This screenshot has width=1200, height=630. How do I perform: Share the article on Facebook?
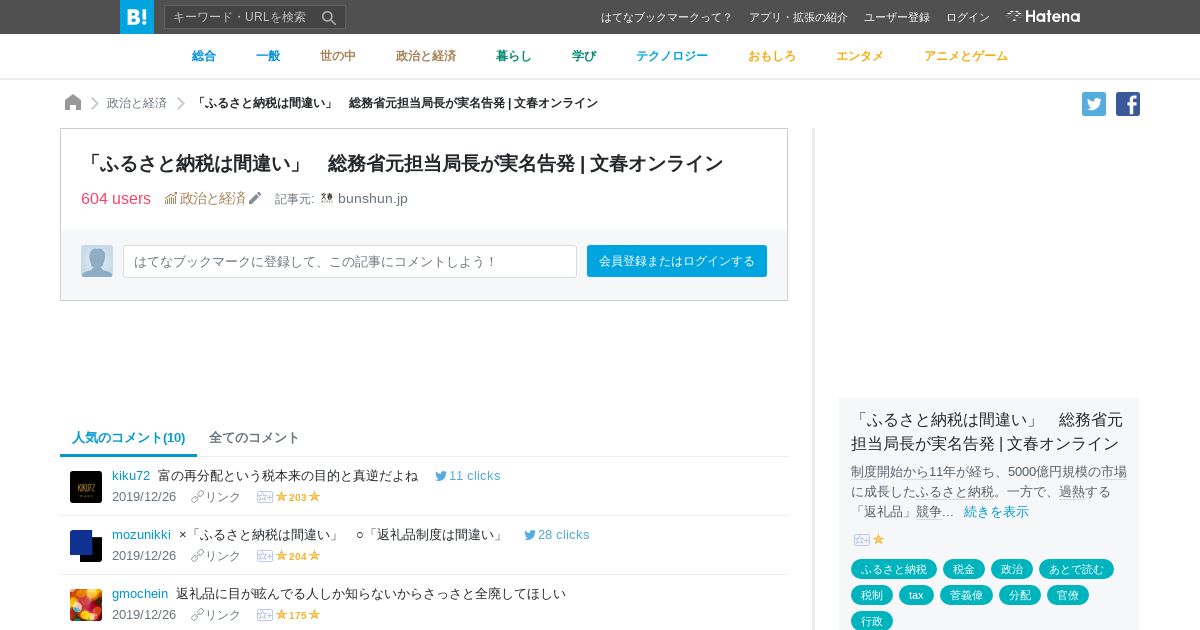[x=1128, y=104]
